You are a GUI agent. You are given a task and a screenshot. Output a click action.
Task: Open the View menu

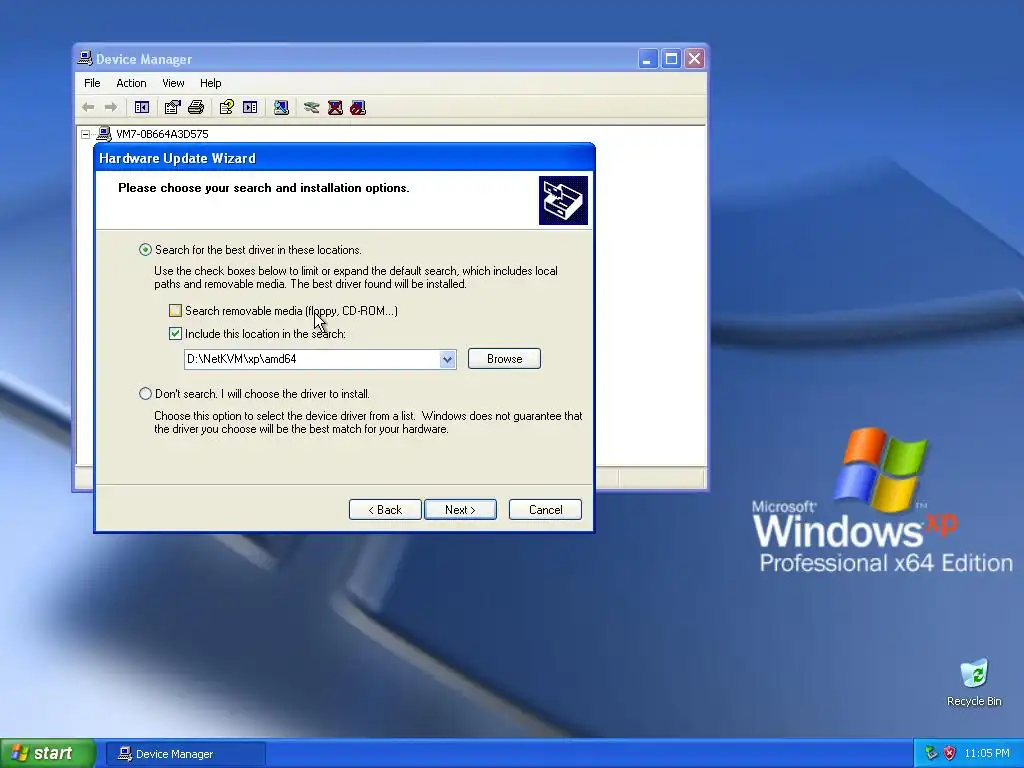click(173, 83)
